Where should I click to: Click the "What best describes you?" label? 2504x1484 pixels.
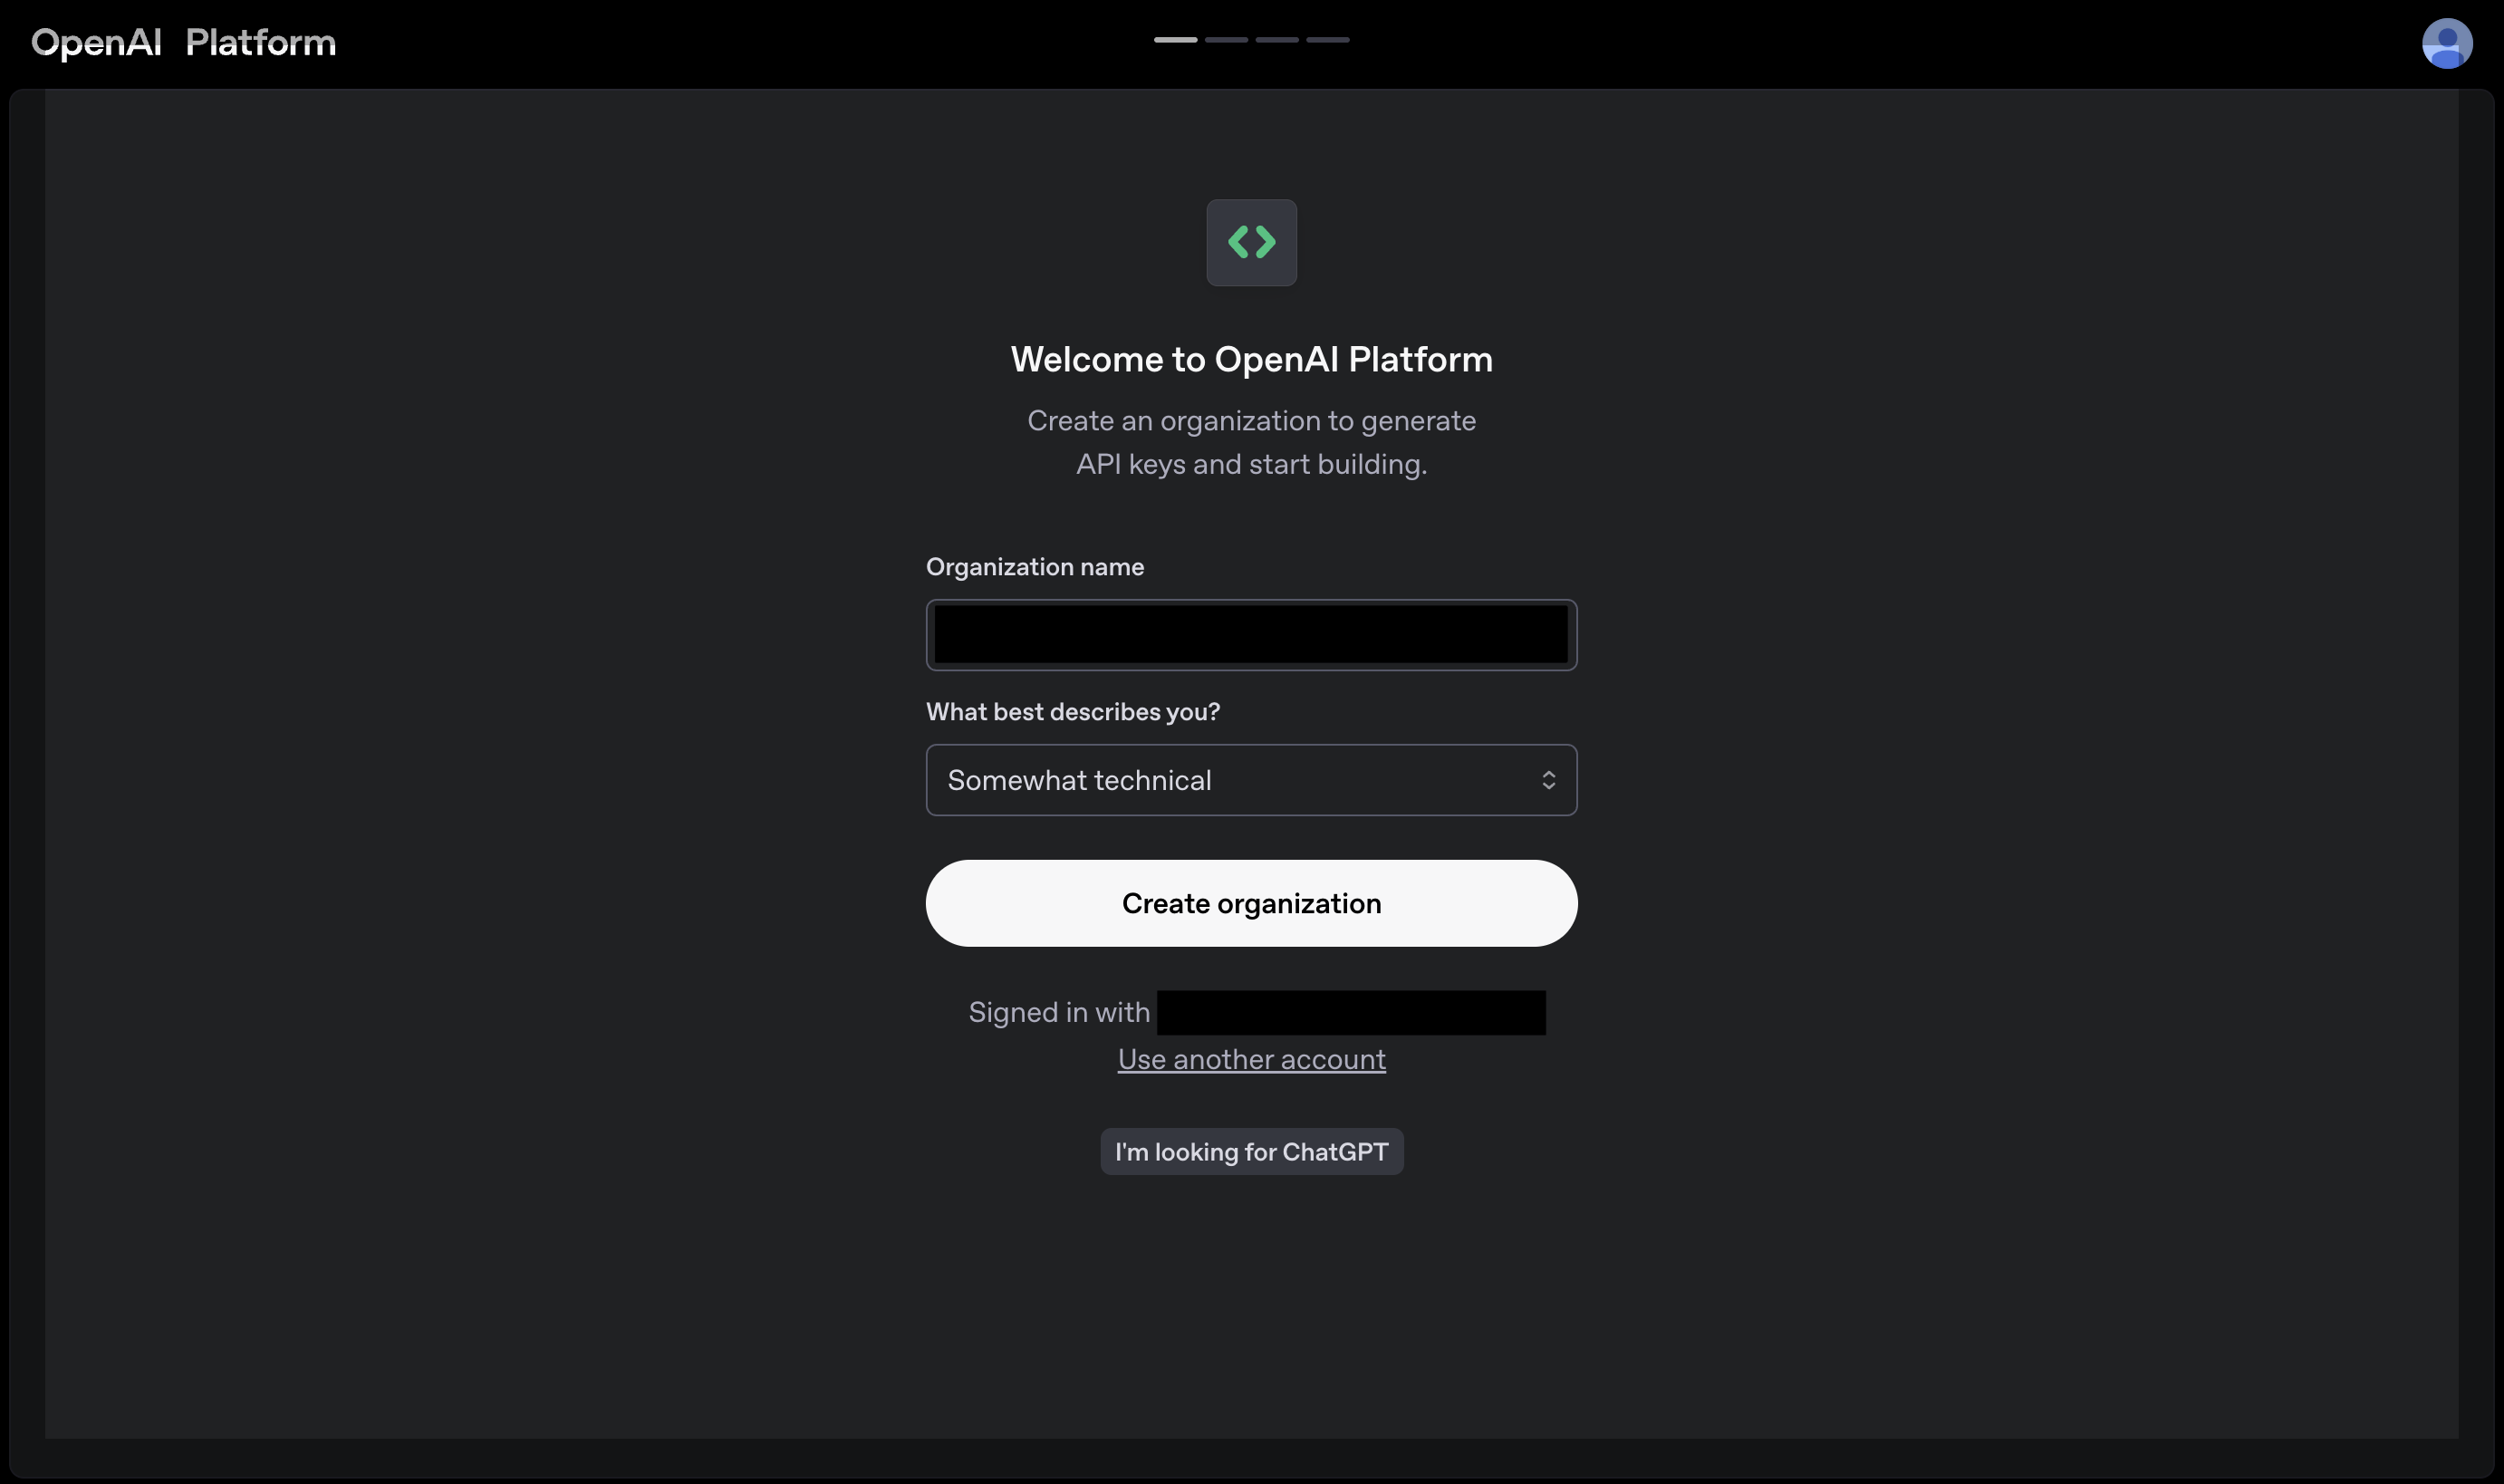click(1072, 712)
